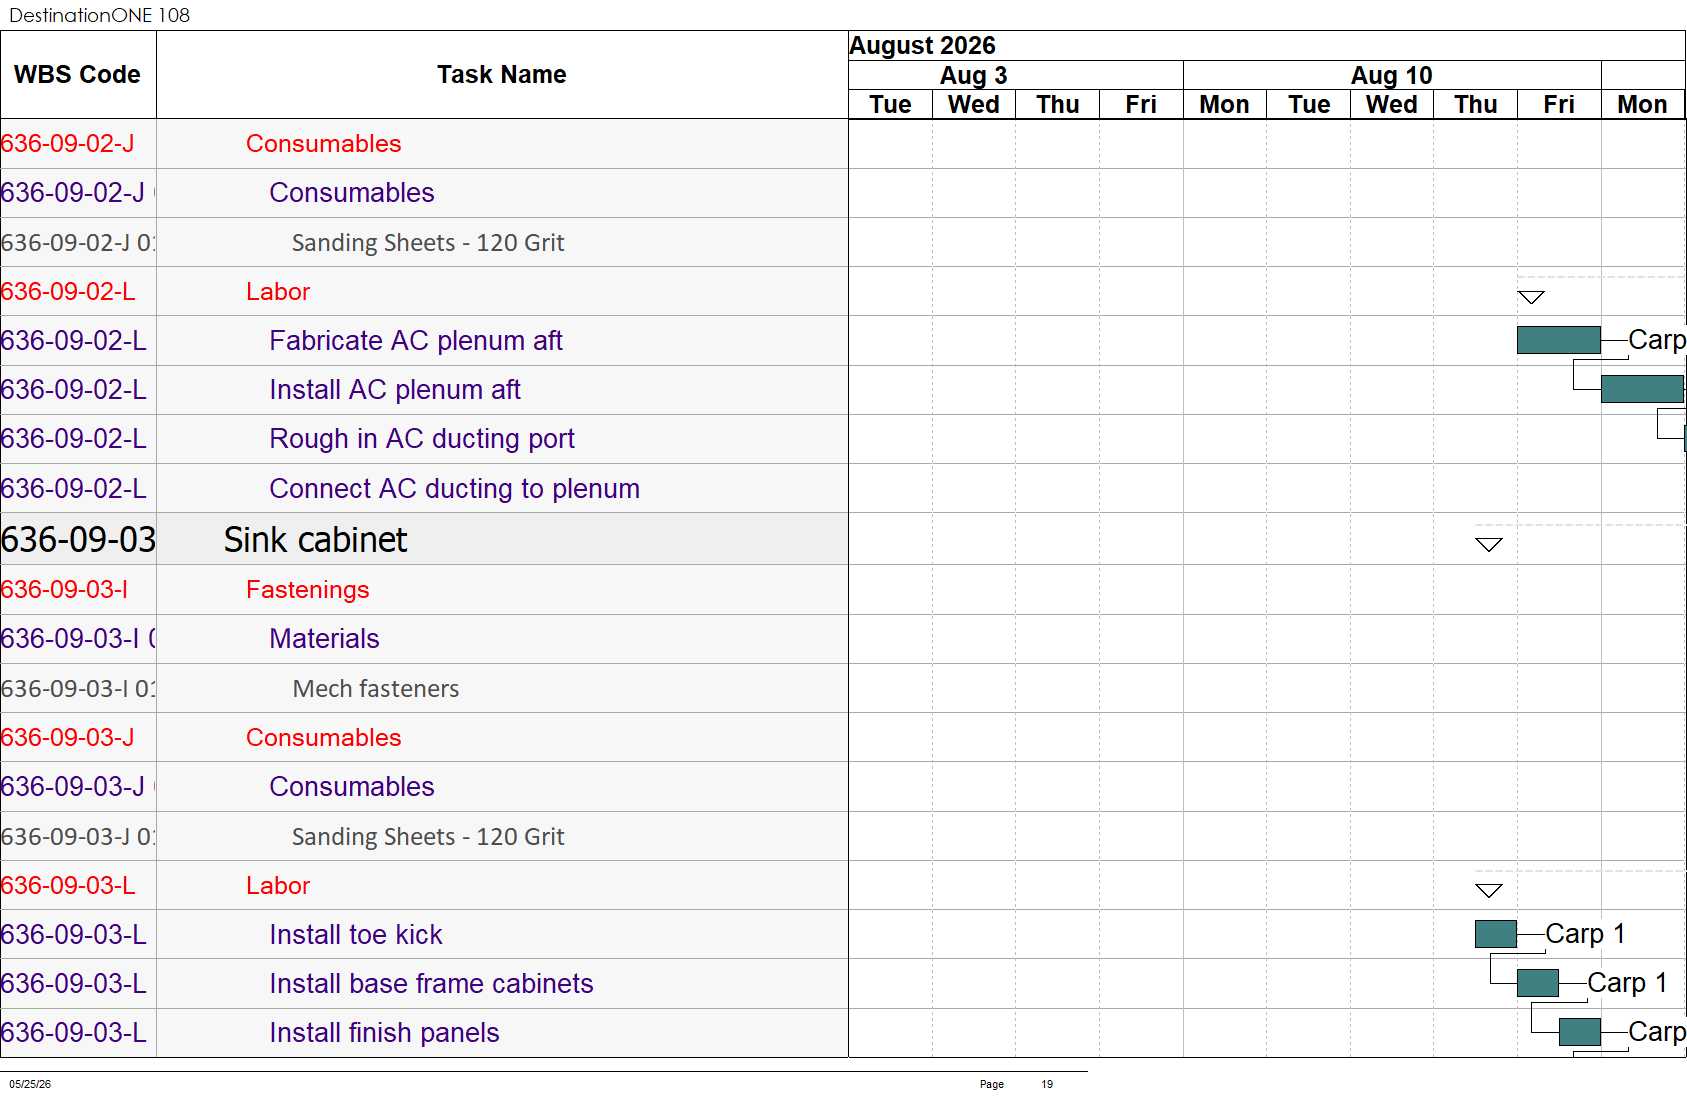Click Carp 1 label beside base frame cabinets bar
This screenshot has height=1097, width=1687.
pyautogui.click(x=1627, y=983)
